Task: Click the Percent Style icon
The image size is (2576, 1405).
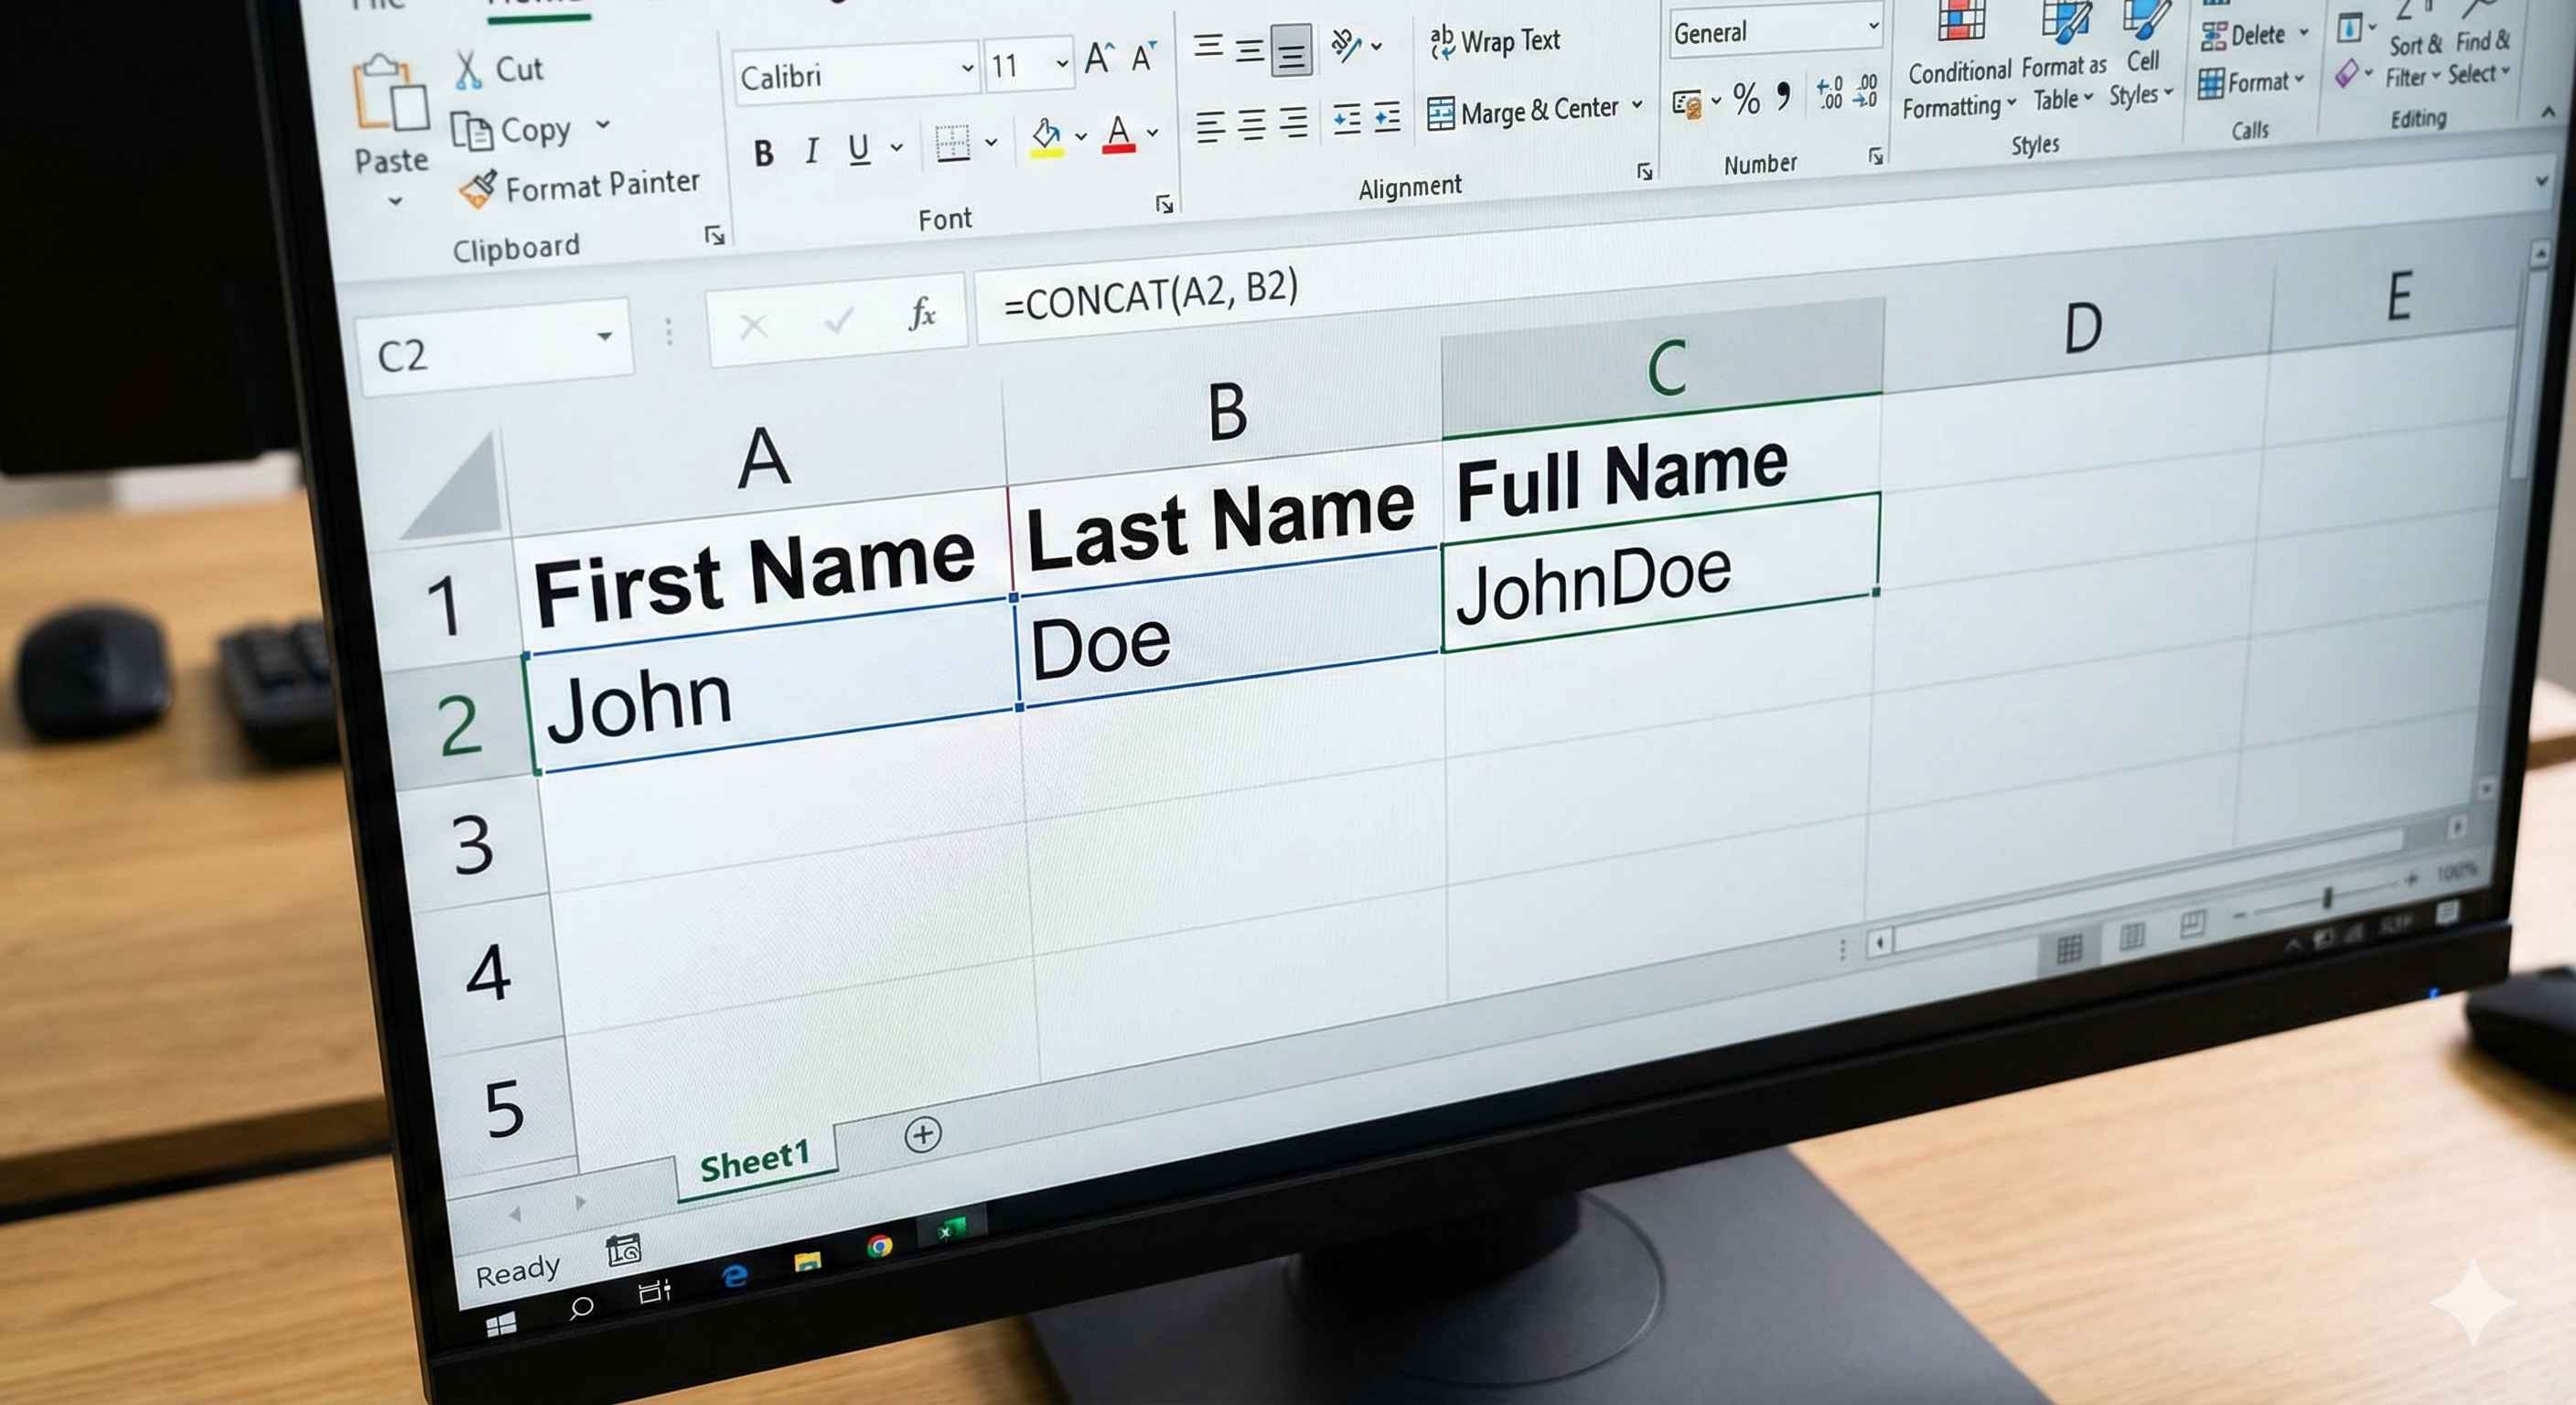Action: pyautogui.click(x=1746, y=99)
